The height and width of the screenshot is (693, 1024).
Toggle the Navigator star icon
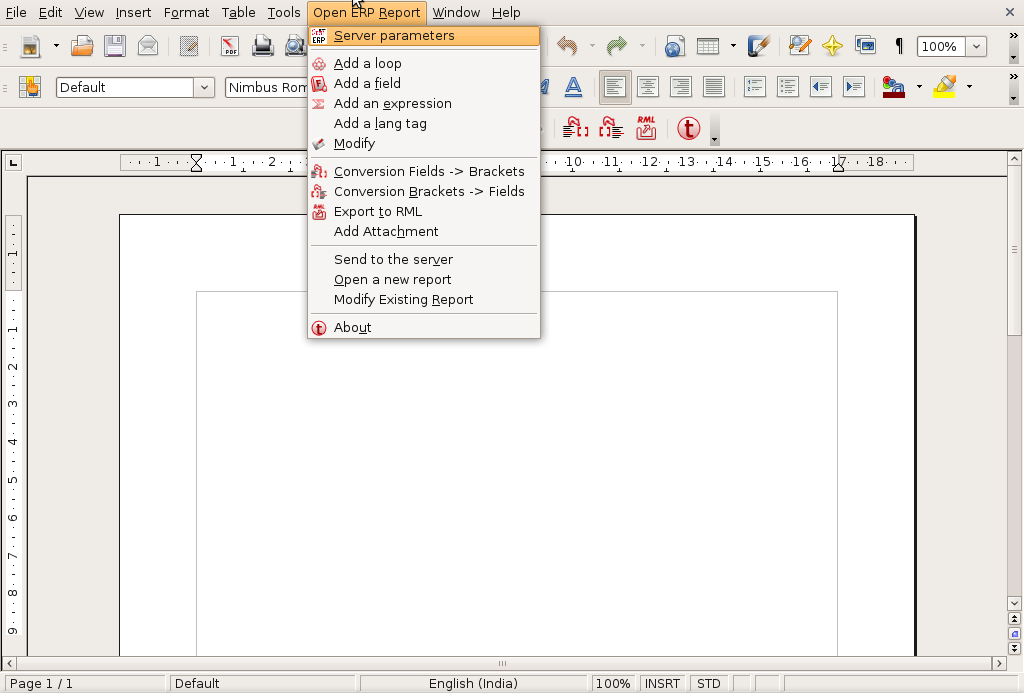pyautogui.click(x=832, y=46)
